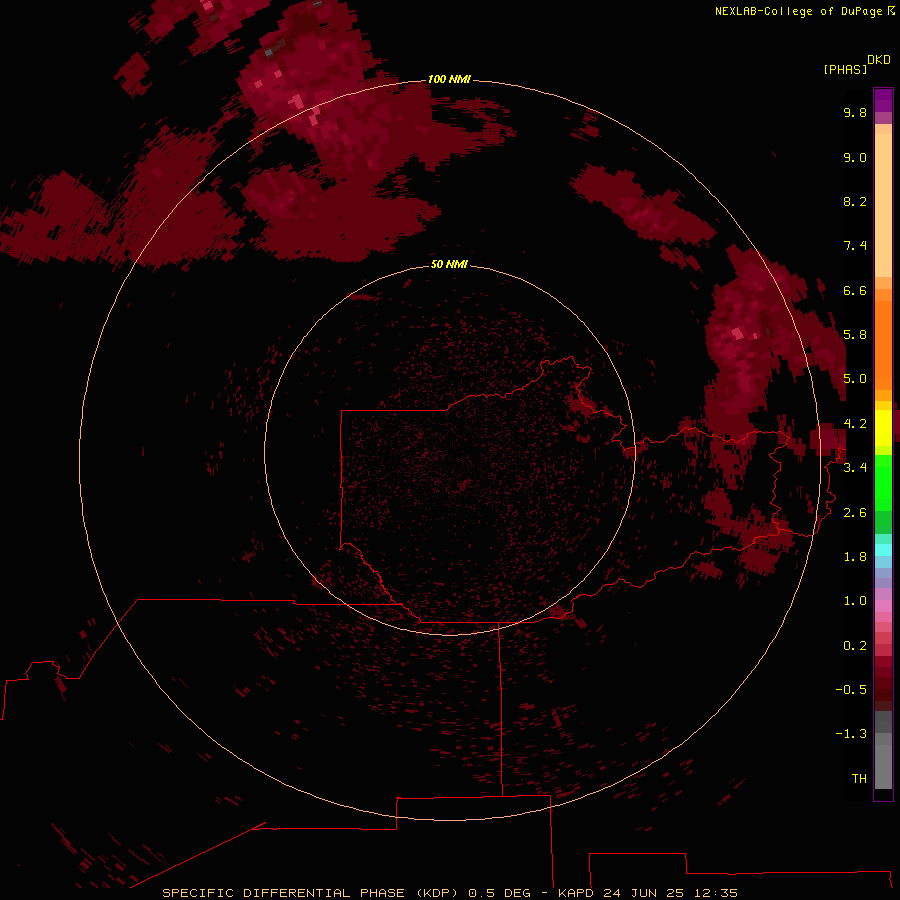Screen dimensions: 900x900
Task: Click the 8.2 value on the scale
Action: pyautogui.click(x=855, y=201)
